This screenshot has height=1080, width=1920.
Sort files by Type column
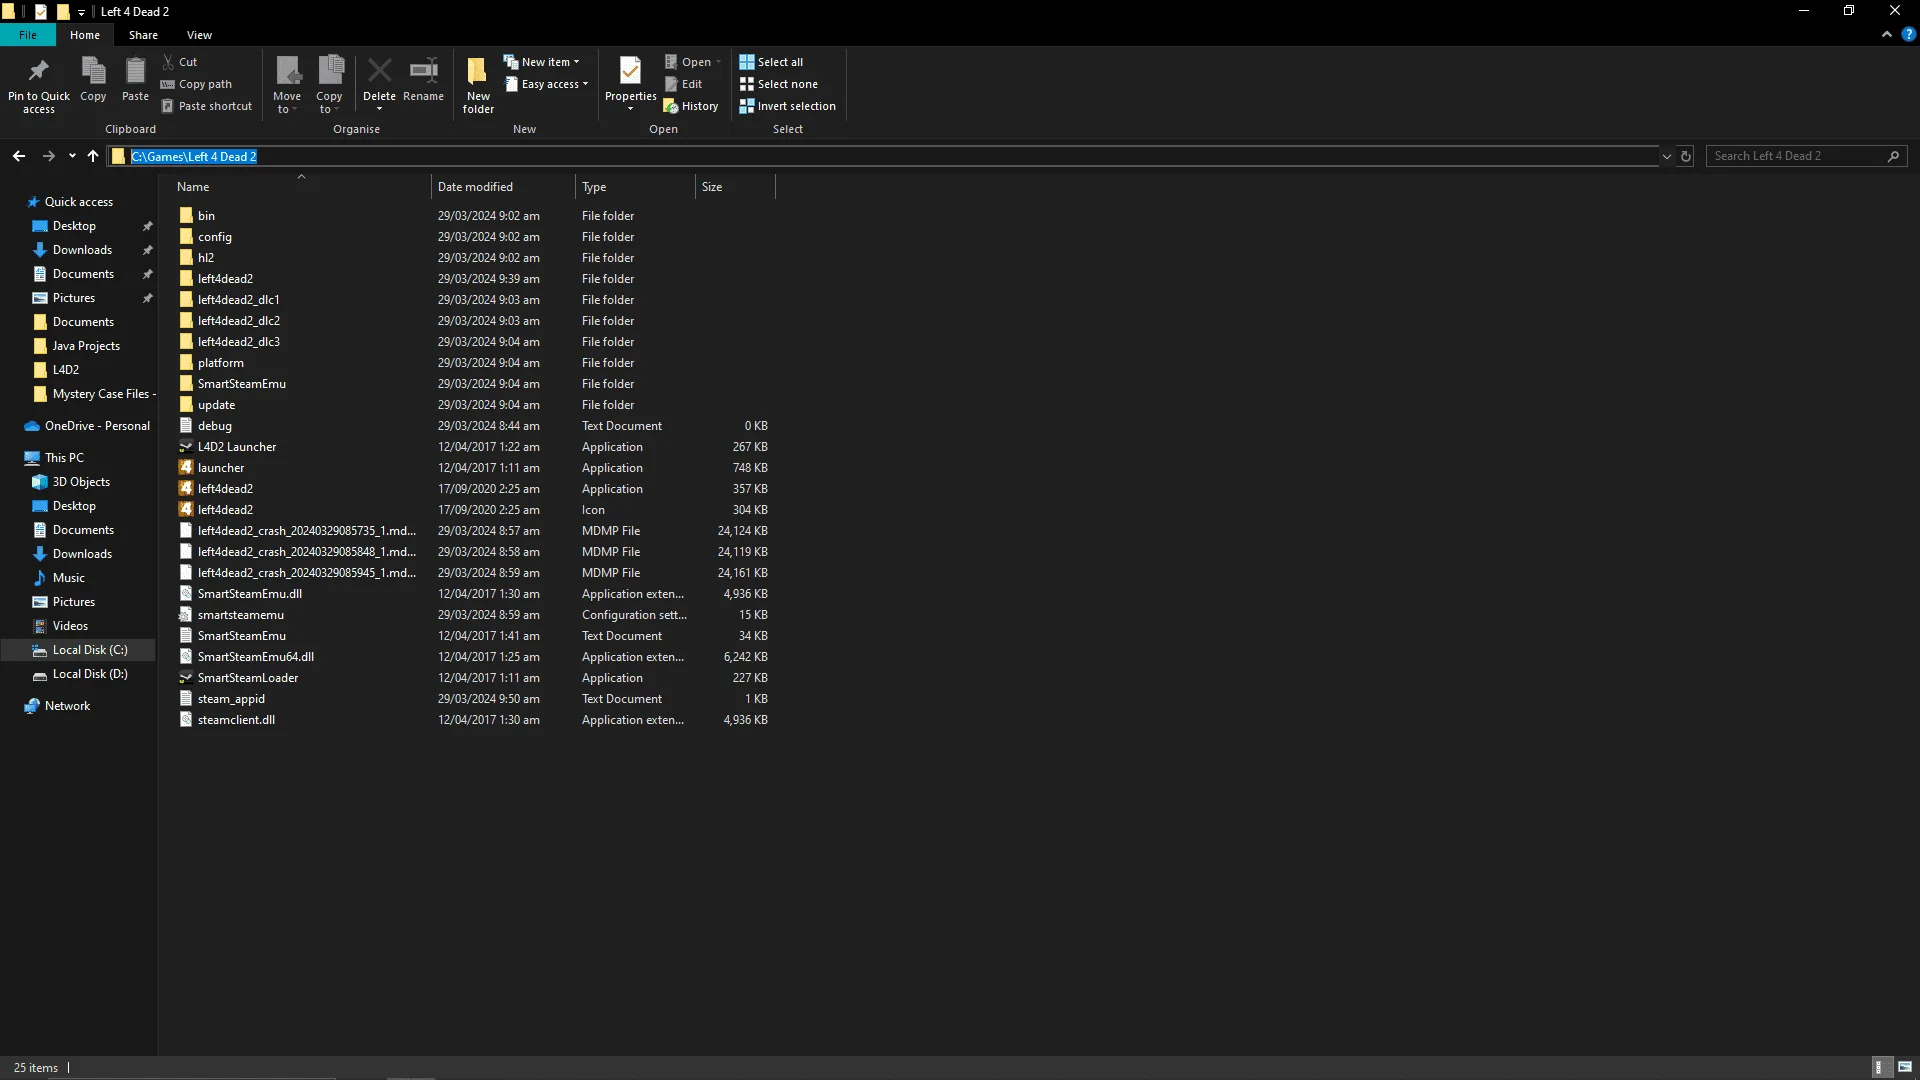[635, 187]
